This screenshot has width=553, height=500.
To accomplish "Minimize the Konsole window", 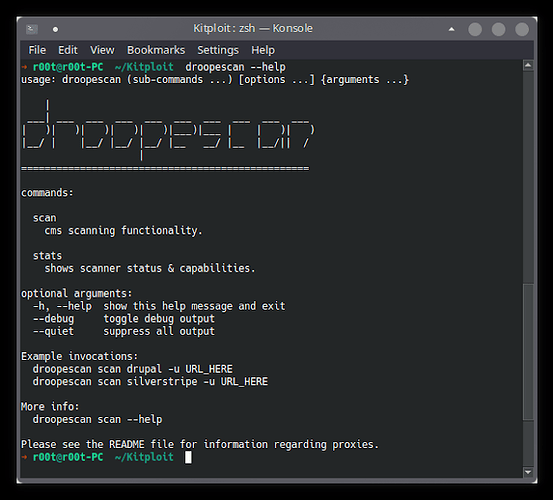I will click(x=475, y=29).
